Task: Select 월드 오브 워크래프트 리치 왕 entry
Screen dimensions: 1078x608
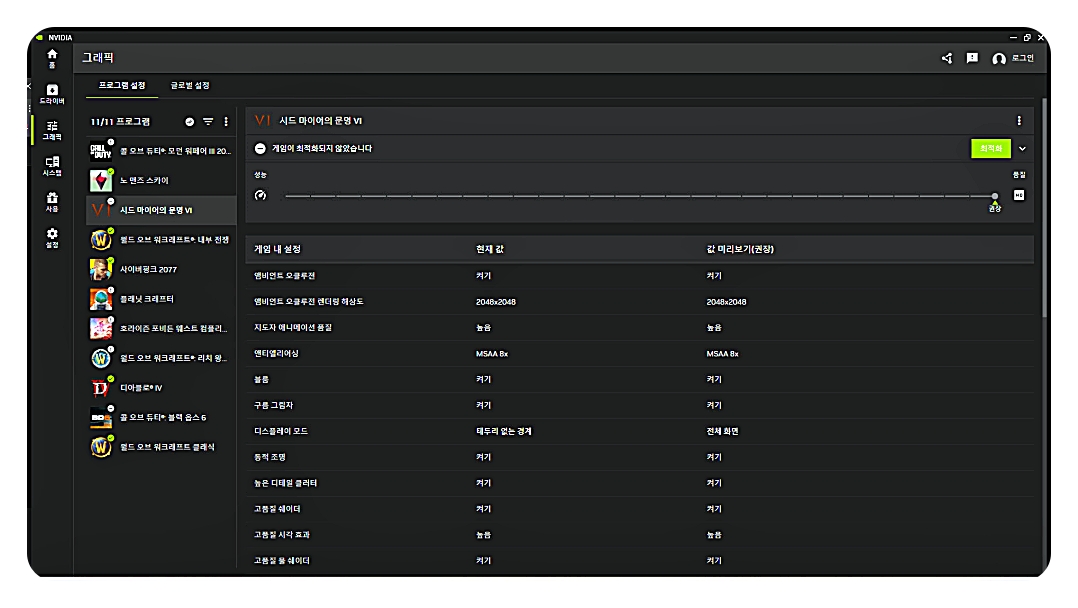Action: point(161,358)
